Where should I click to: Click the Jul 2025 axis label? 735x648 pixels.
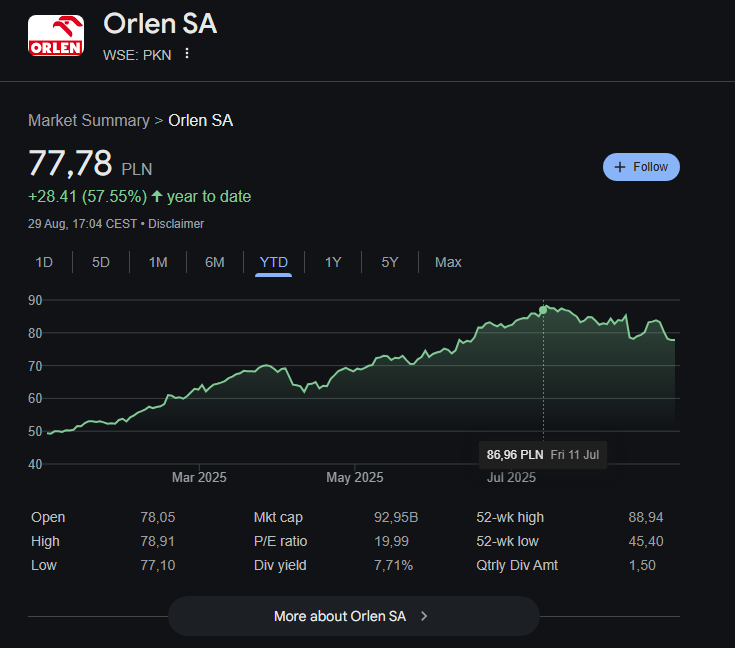511,477
